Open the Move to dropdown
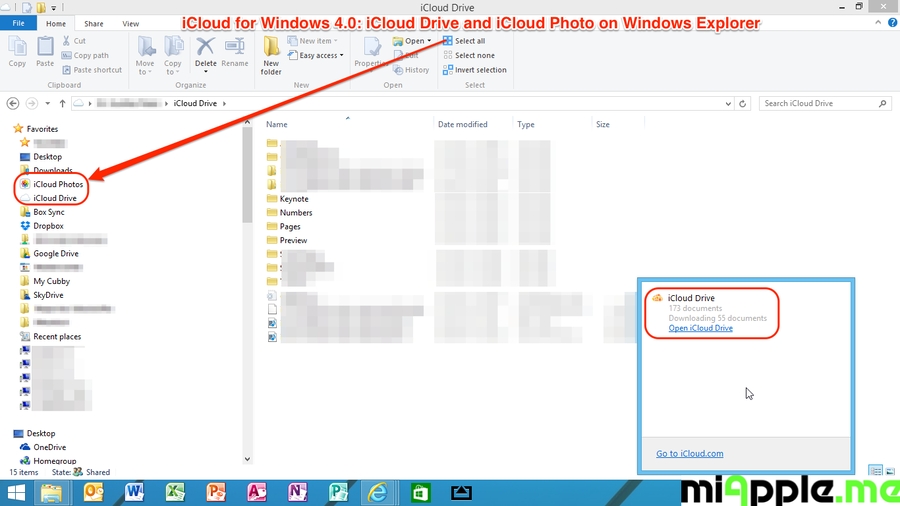The height and width of the screenshot is (506, 900). point(146,54)
